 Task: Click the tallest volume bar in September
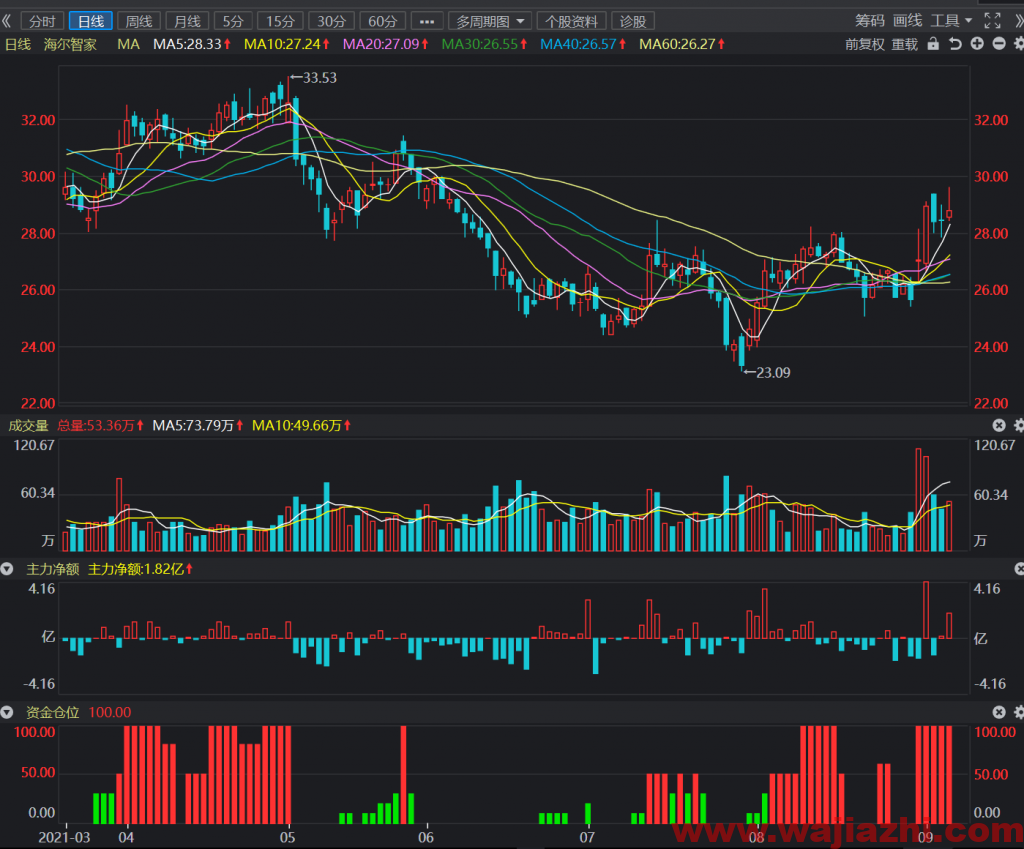click(918, 500)
